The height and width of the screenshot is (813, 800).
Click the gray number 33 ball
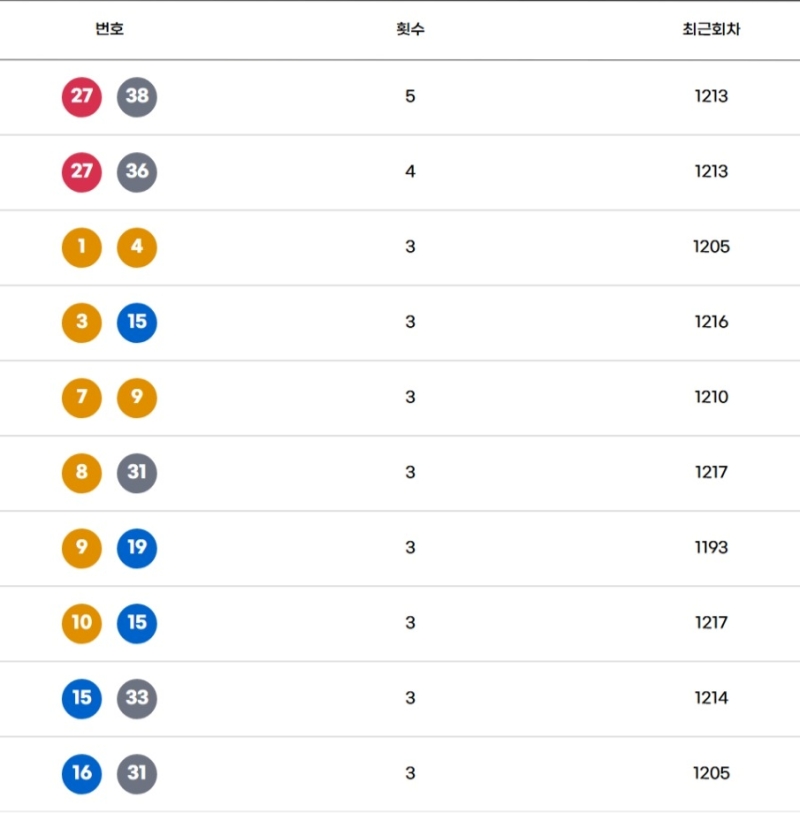click(137, 697)
